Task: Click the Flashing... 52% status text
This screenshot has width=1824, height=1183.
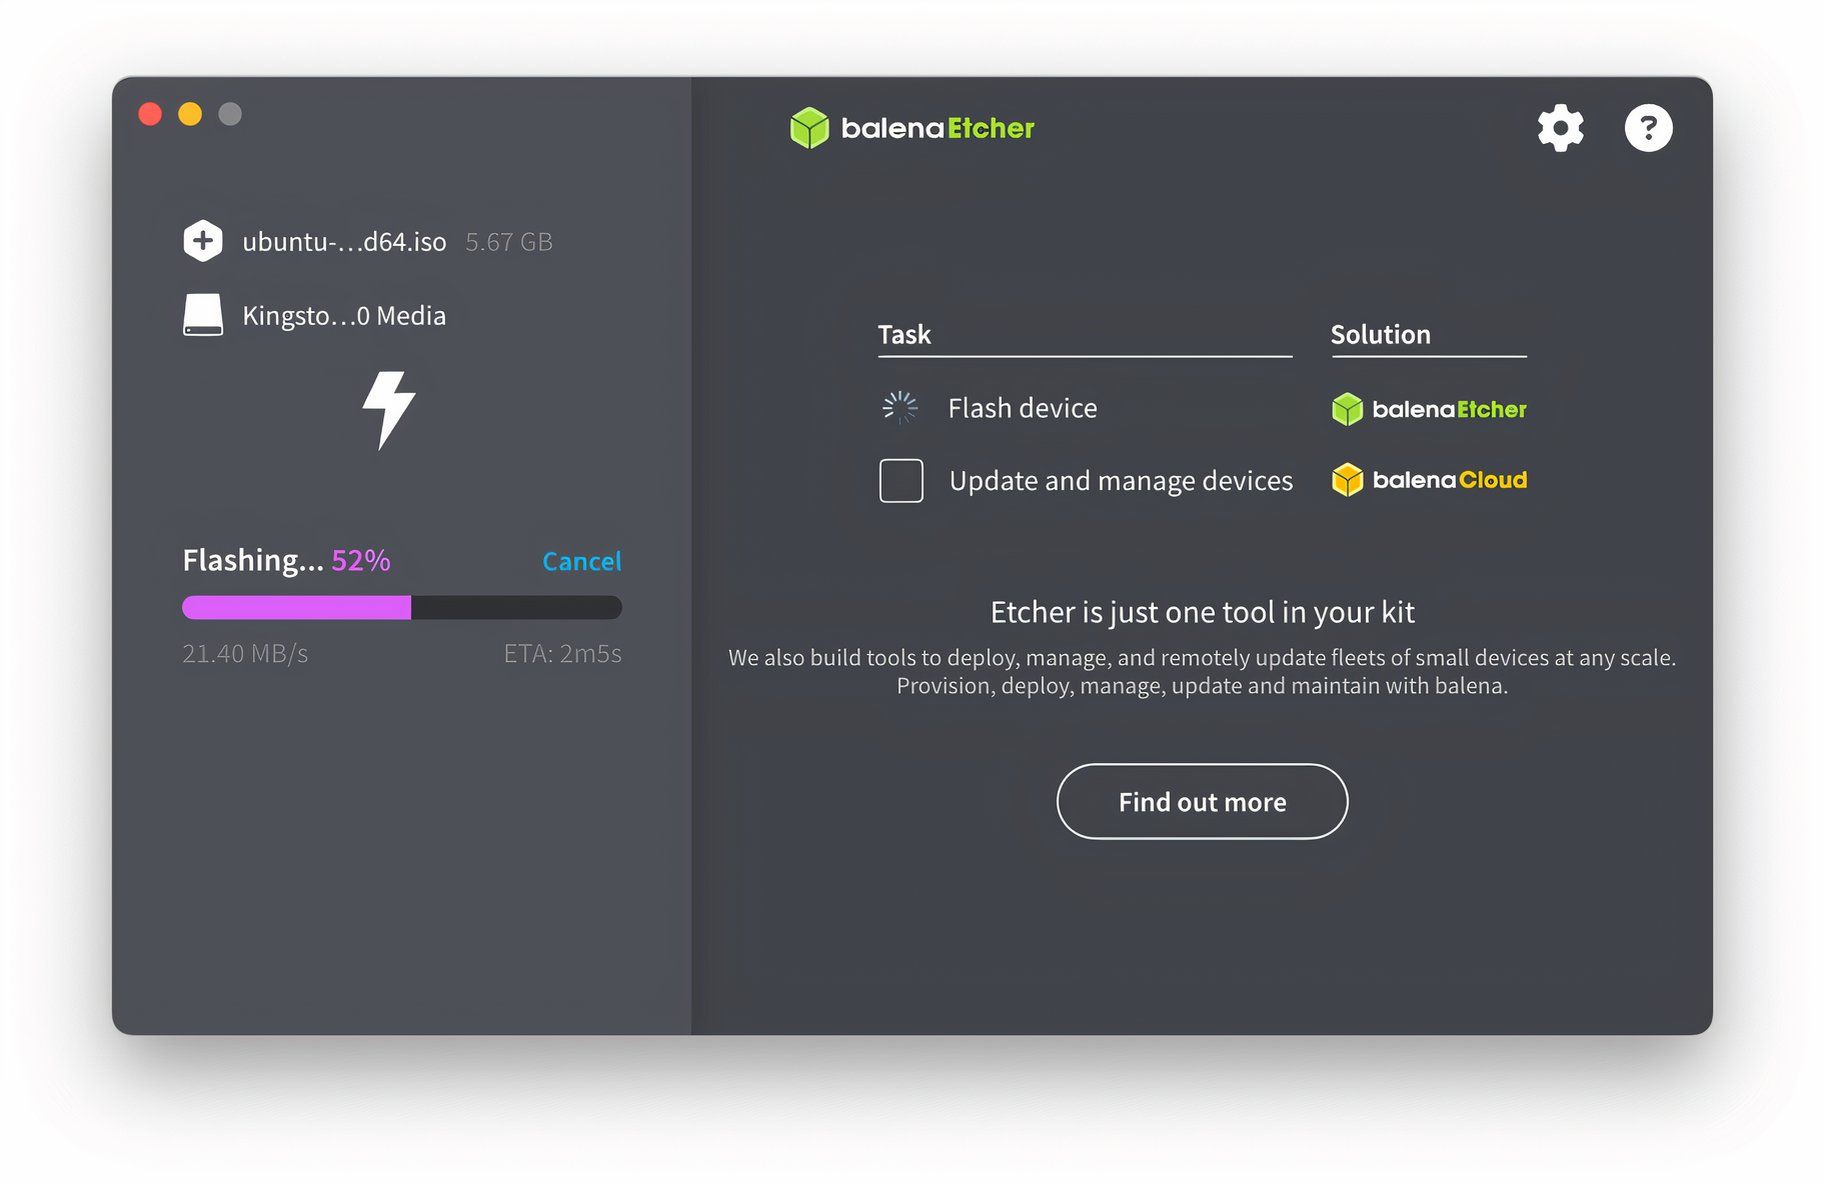Action: 286,560
